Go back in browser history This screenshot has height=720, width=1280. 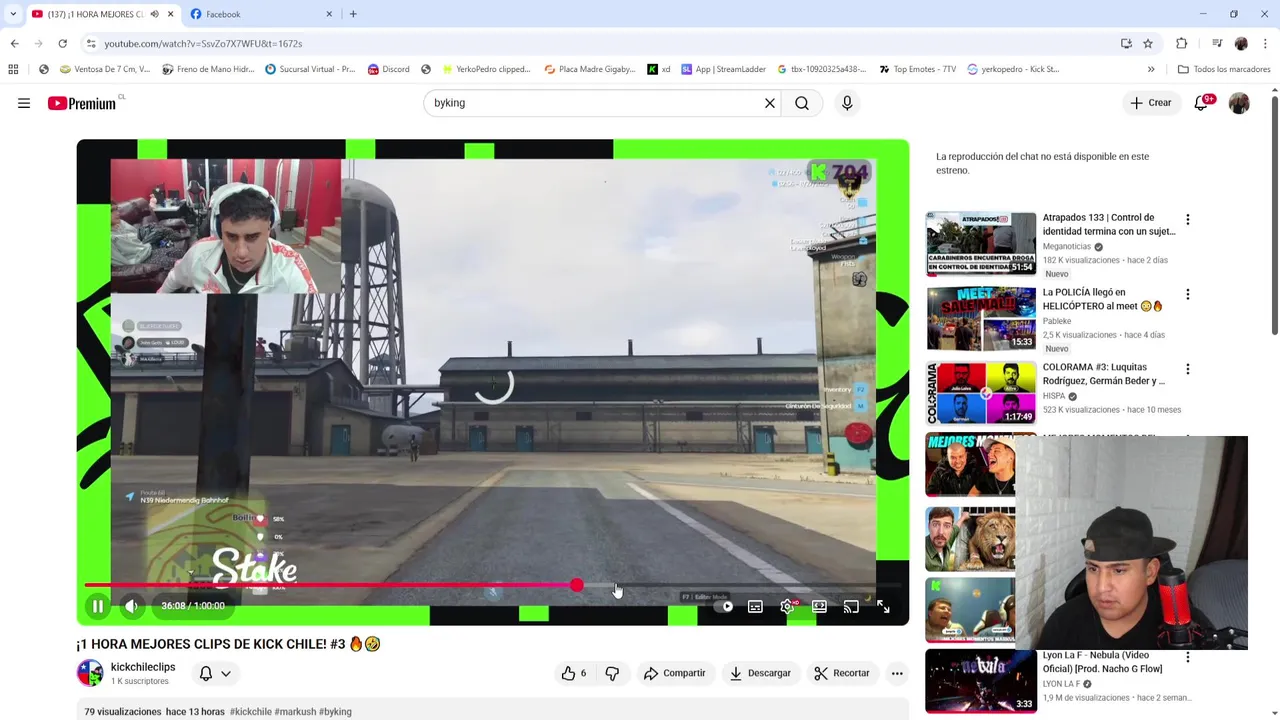pyautogui.click(x=14, y=43)
